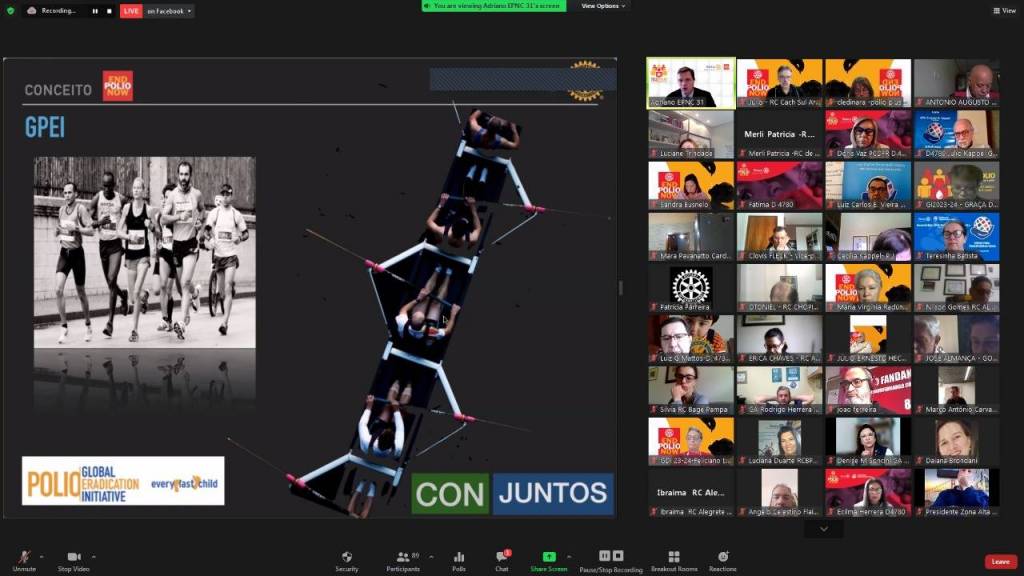The height and width of the screenshot is (576, 1024).
Task: Open the View Options dropdown
Action: pyautogui.click(x=604, y=6)
